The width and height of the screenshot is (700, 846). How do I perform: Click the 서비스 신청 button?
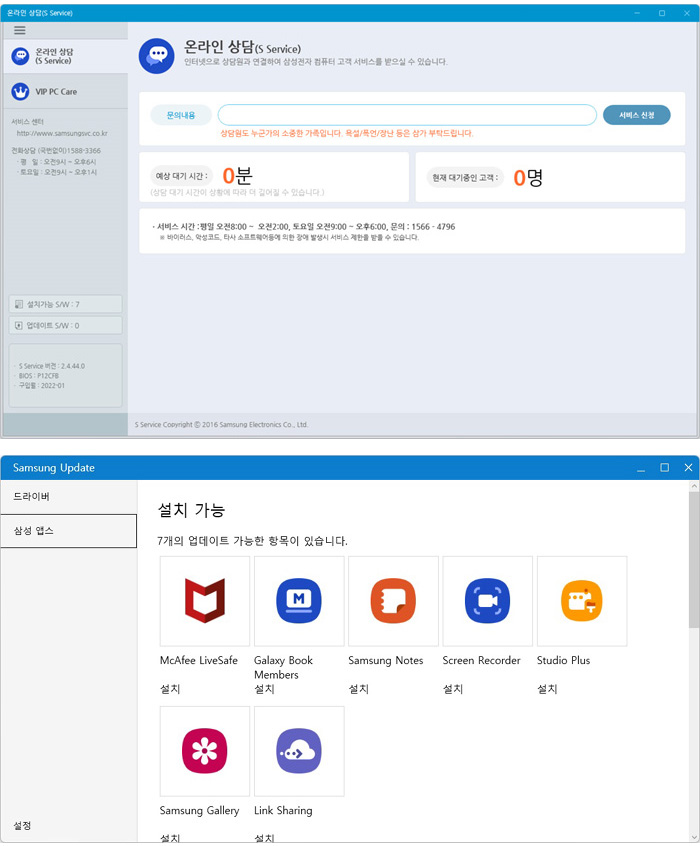point(636,115)
